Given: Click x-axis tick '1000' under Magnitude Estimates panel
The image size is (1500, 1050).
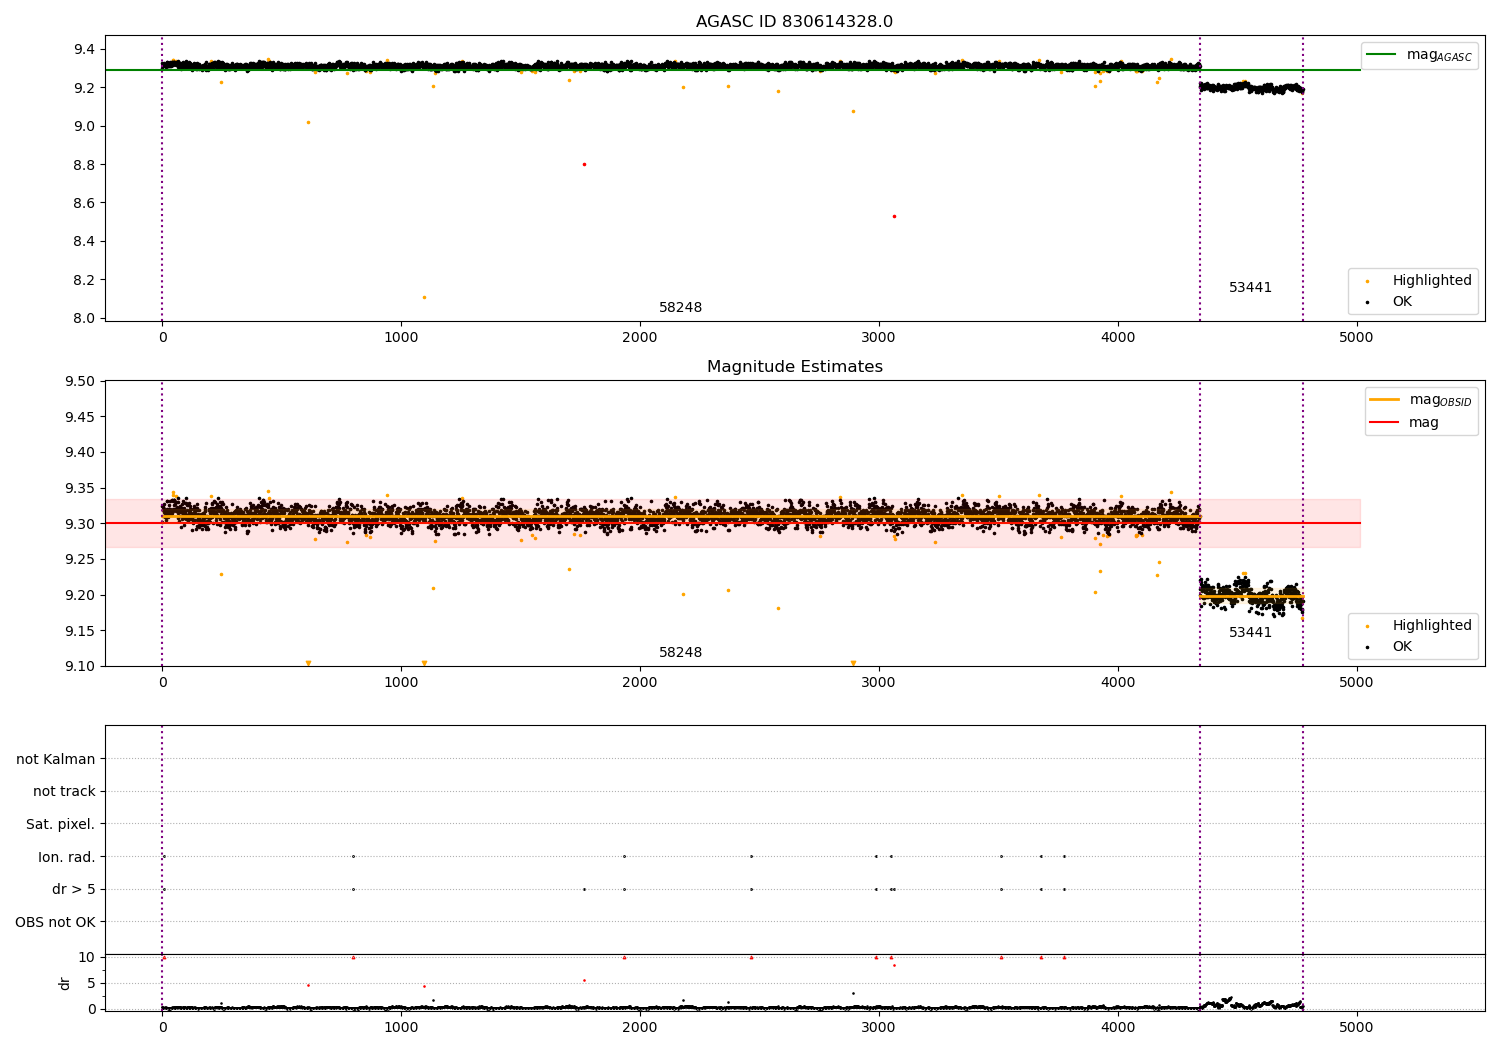Looking at the screenshot, I should tap(401, 683).
